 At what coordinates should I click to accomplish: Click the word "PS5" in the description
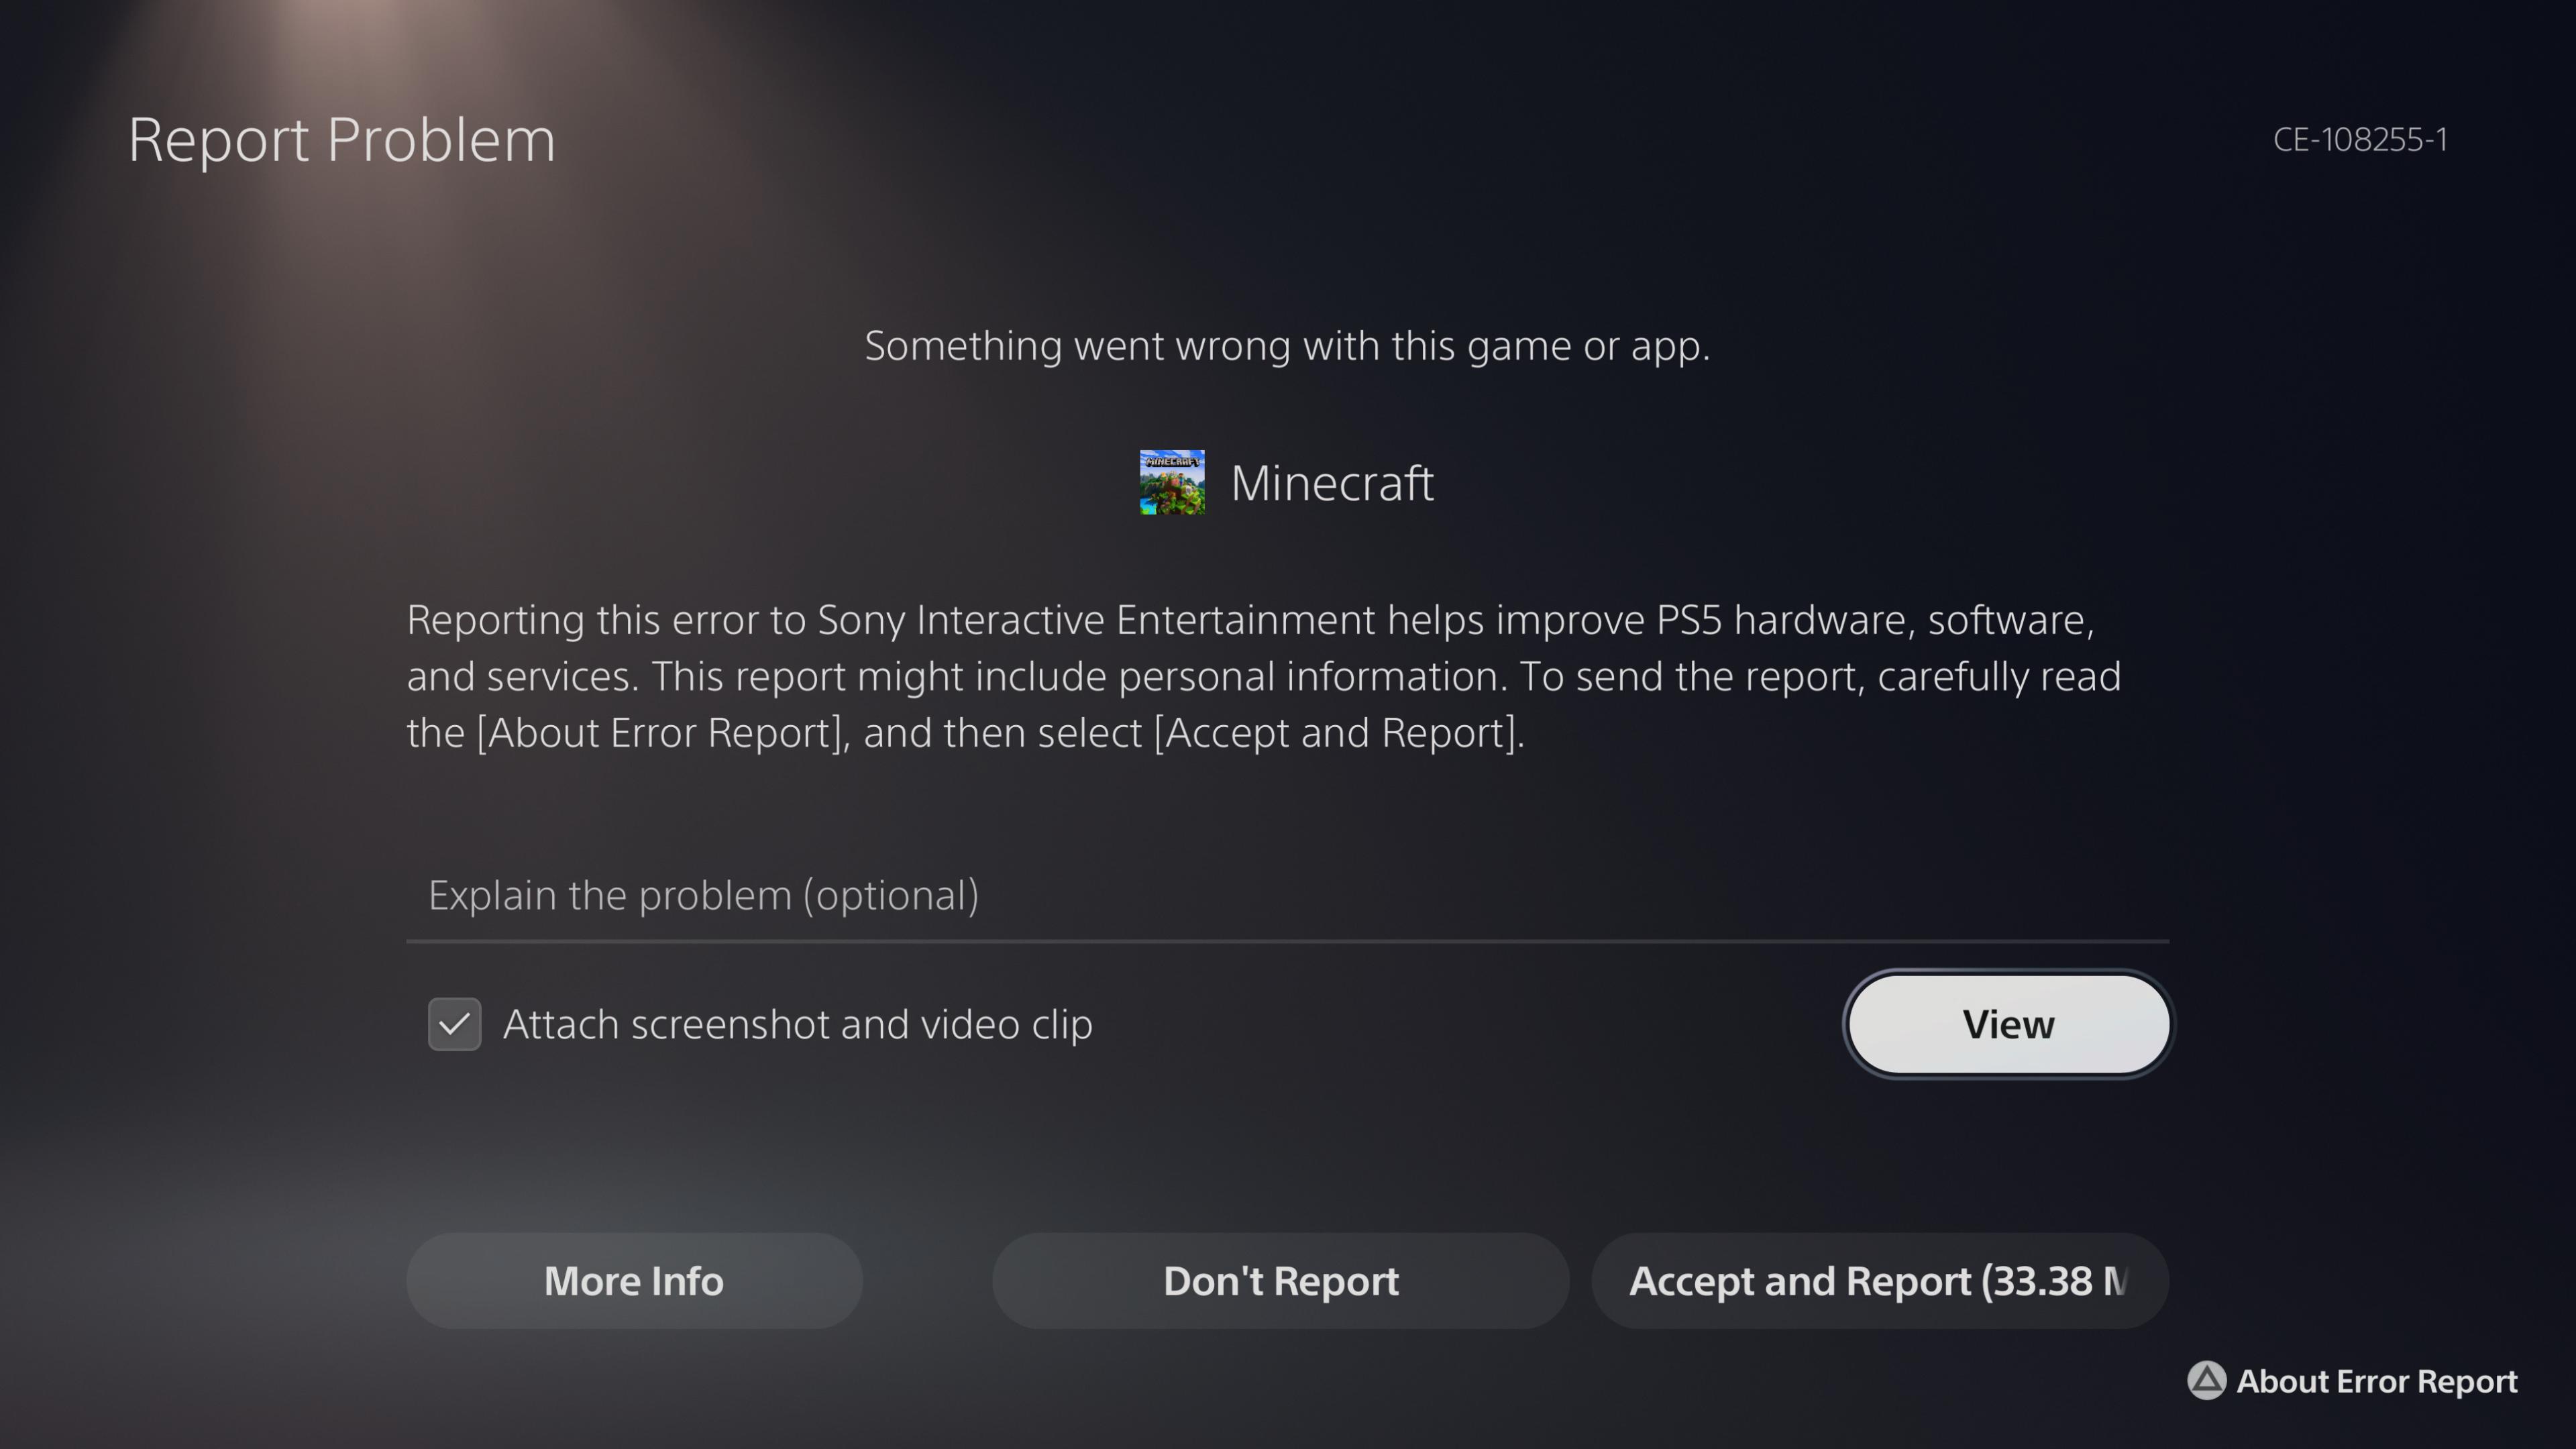tap(1688, 620)
